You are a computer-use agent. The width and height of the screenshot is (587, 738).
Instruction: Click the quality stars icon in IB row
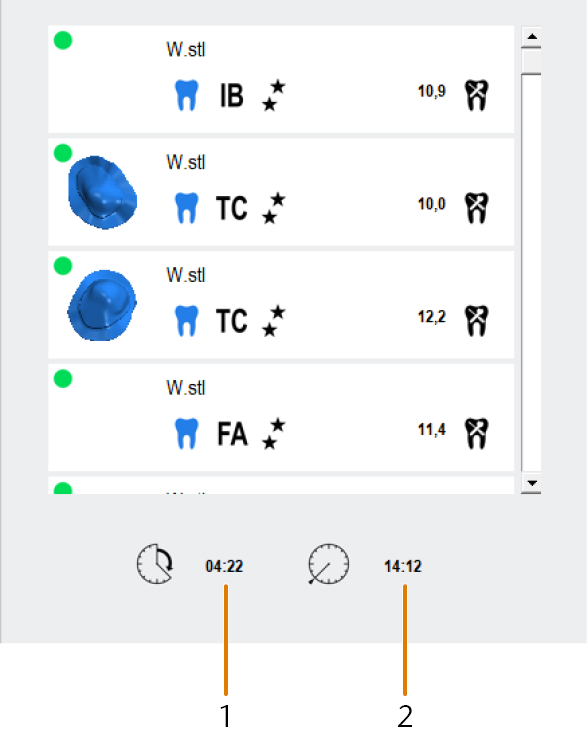tap(273, 95)
